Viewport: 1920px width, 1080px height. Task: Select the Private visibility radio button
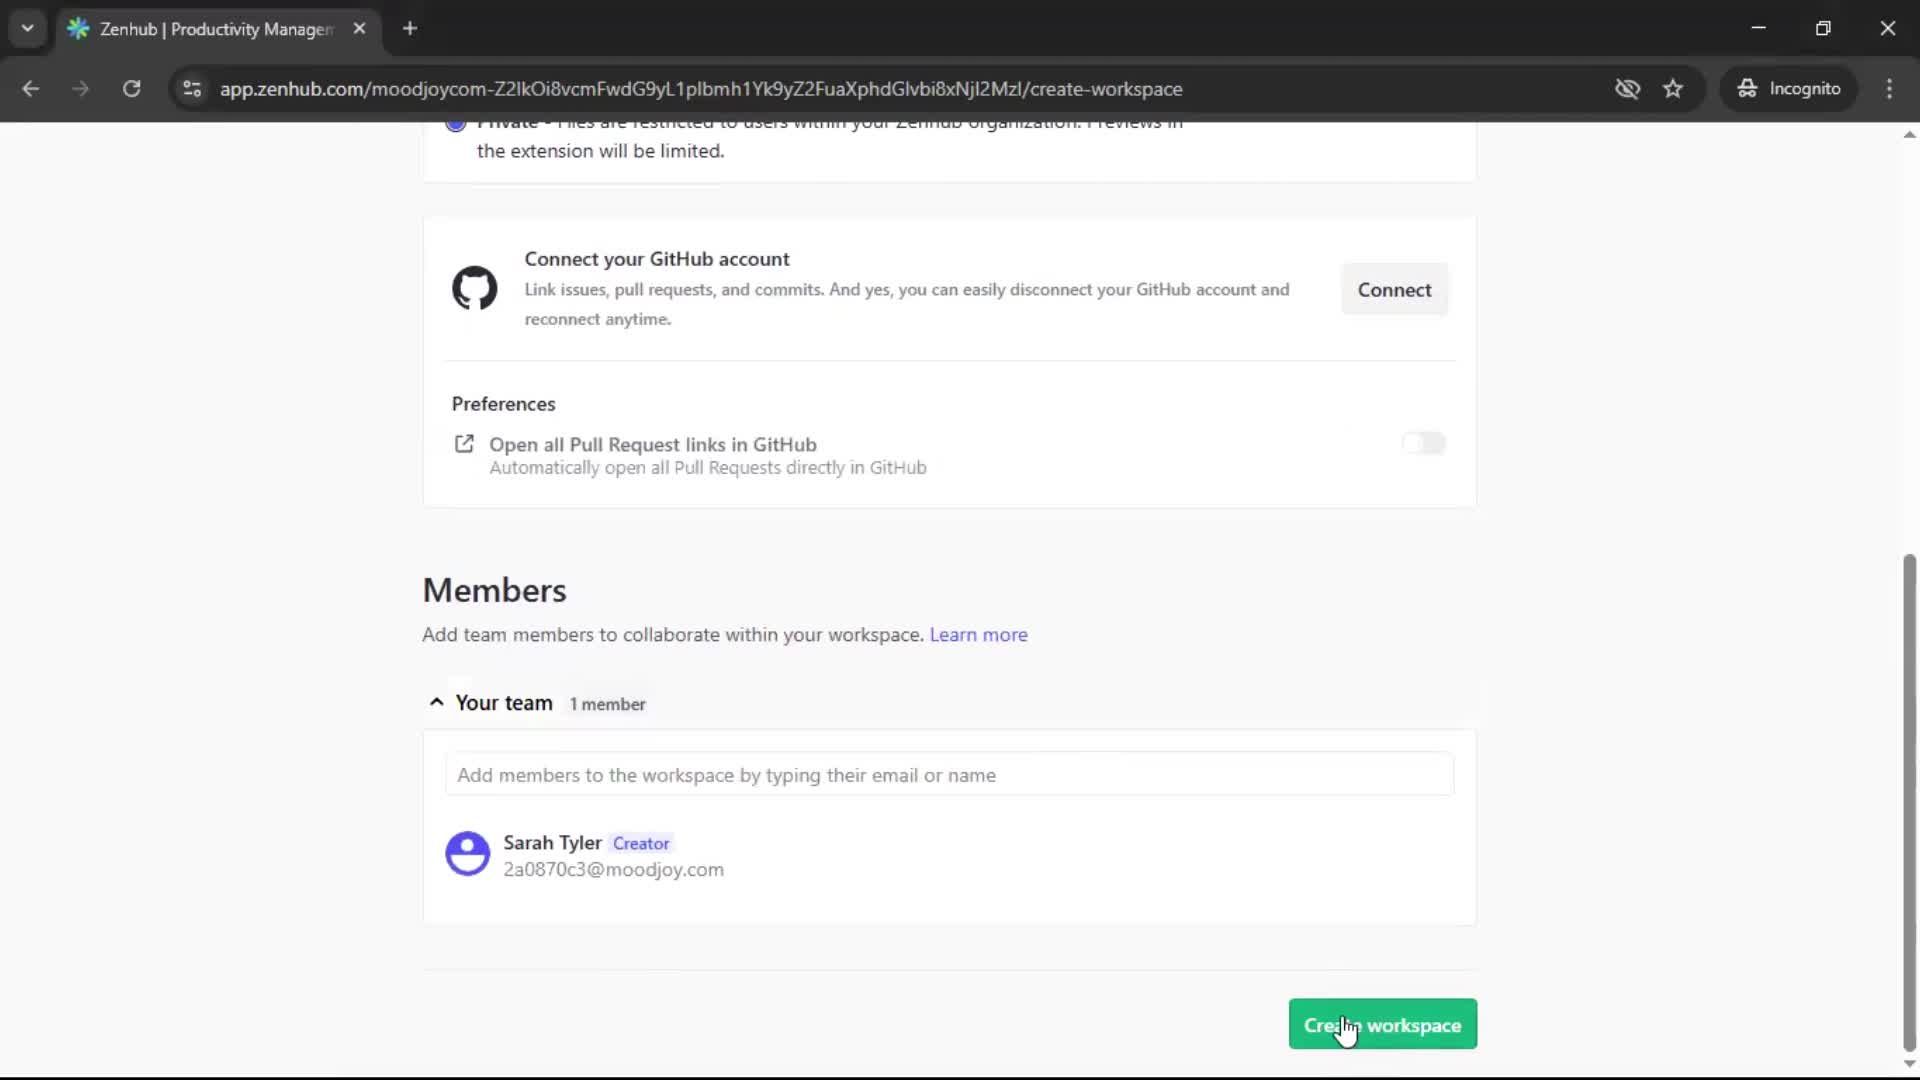point(455,122)
